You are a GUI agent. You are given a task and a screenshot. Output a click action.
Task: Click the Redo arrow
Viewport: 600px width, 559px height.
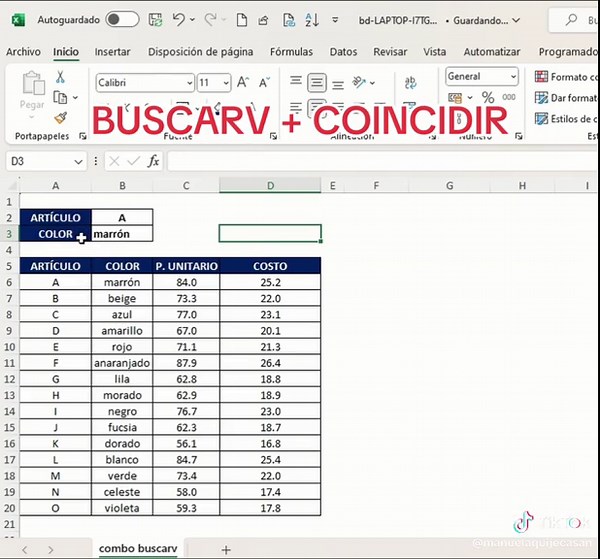[210, 19]
